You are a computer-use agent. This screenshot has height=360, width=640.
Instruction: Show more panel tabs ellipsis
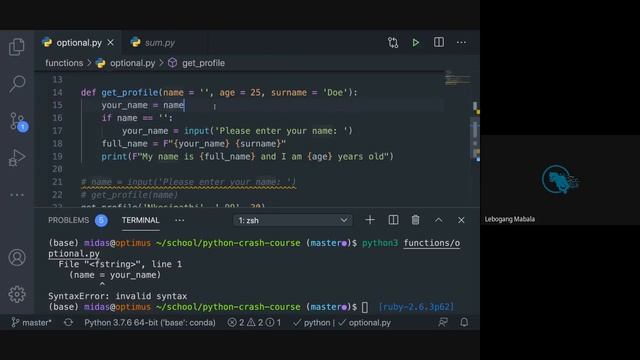point(180,220)
